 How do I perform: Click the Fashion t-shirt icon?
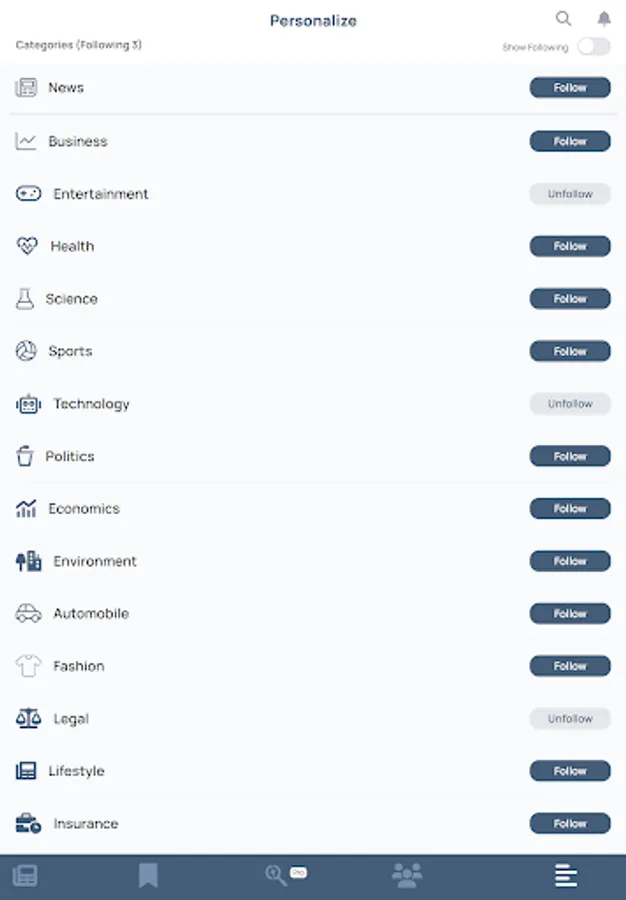pos(28,666)
